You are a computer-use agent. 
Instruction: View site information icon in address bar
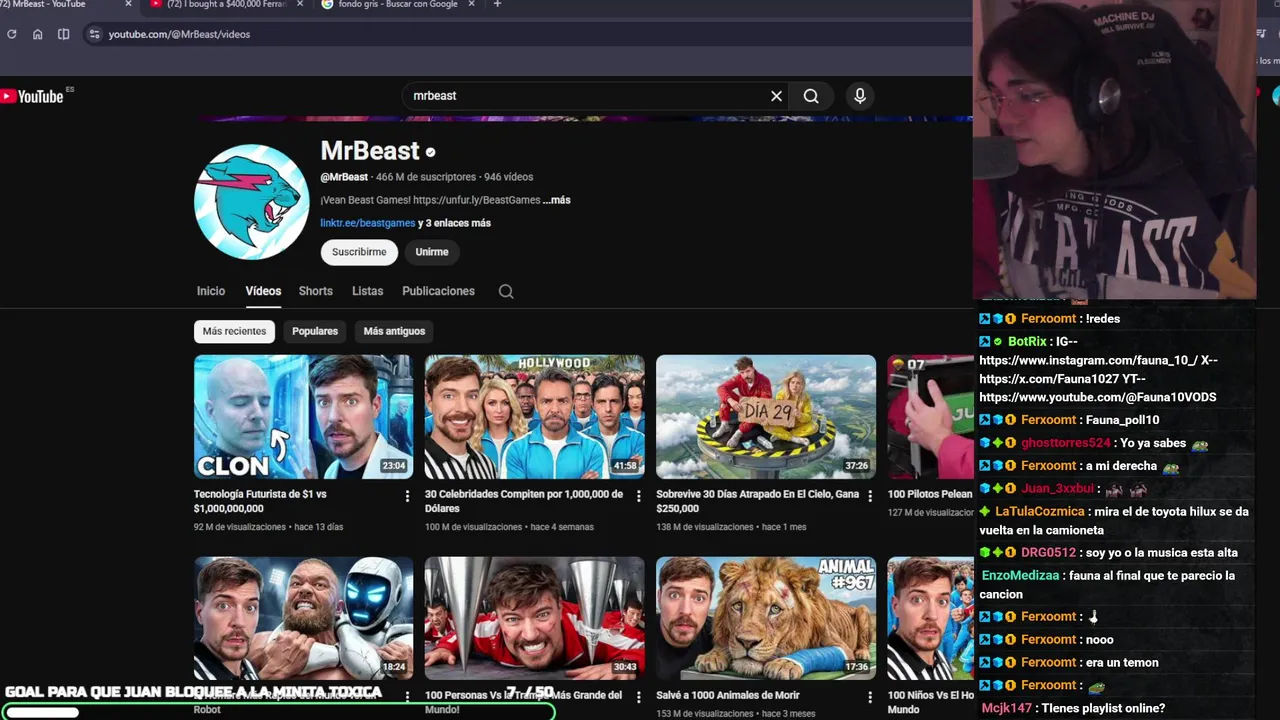tap(94, 34)
